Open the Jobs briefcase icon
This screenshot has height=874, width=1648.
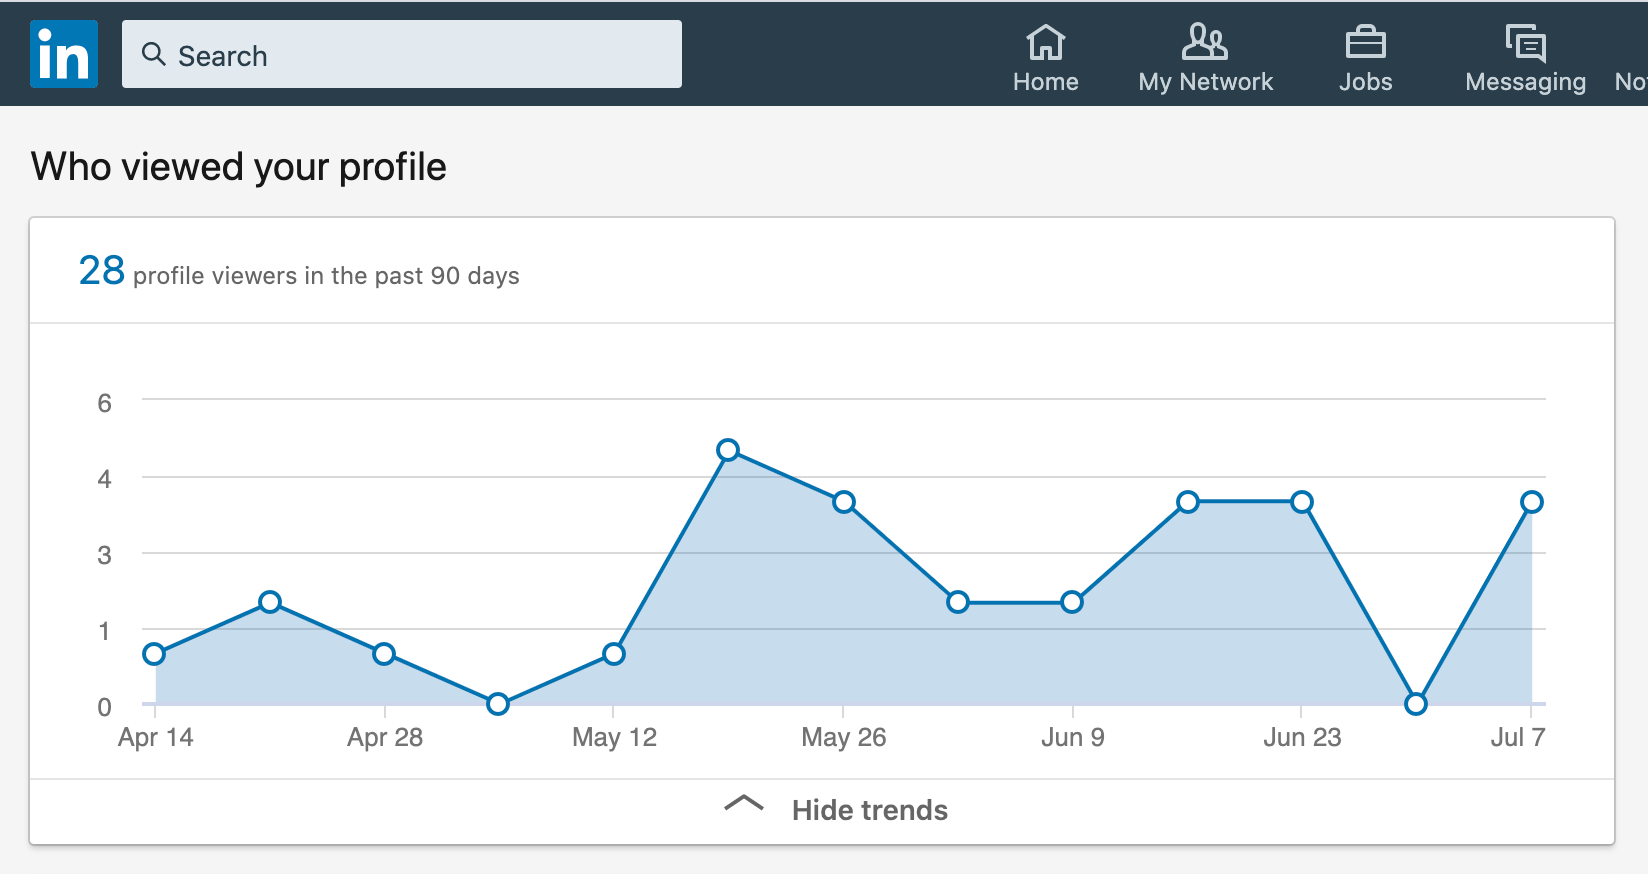point(1366,43)
